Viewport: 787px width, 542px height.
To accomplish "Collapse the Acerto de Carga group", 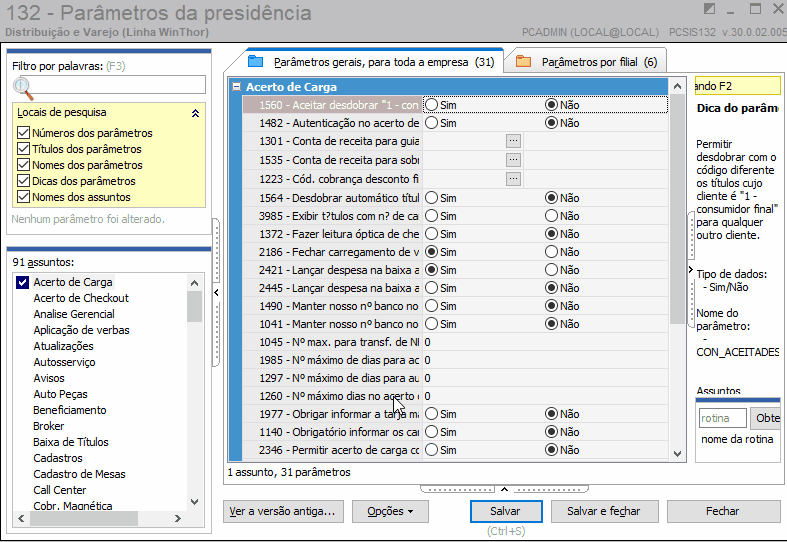I will 236,87.
